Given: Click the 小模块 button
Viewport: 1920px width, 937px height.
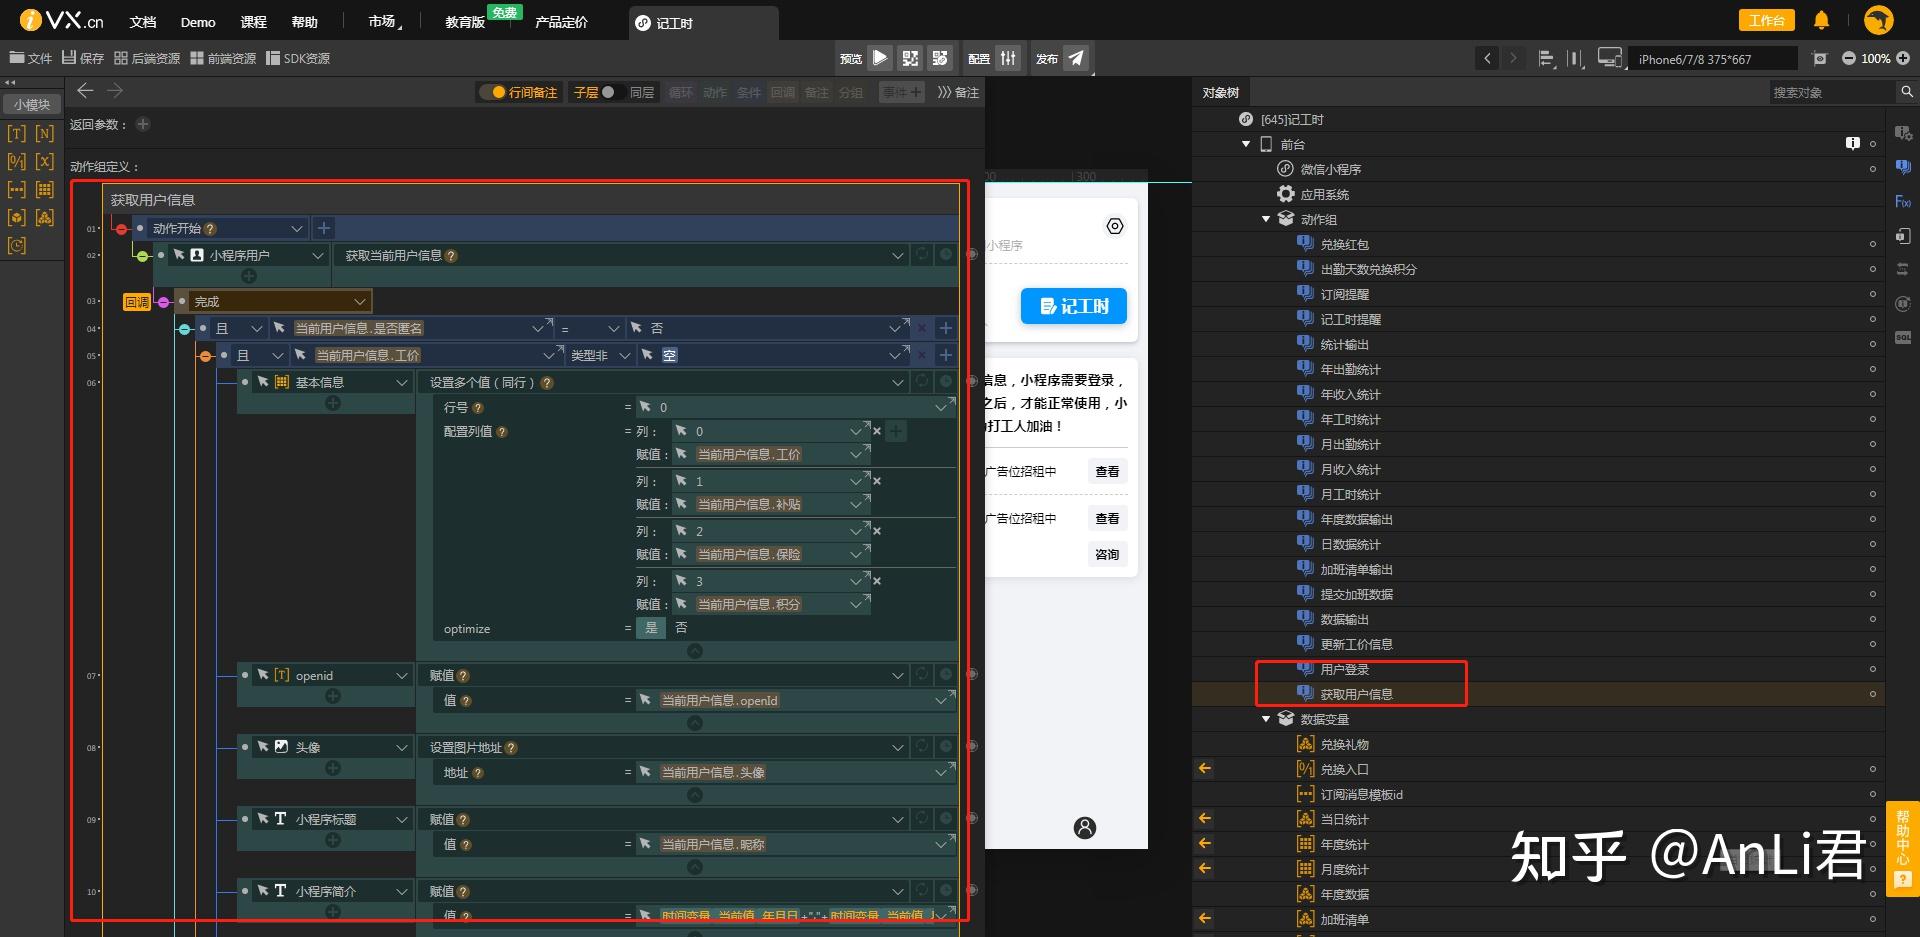Looking at the screenshot, I should tap(31, 104).
